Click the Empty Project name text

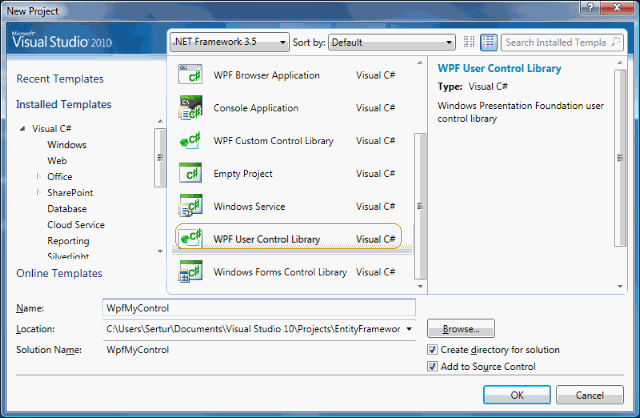[243, 173]
